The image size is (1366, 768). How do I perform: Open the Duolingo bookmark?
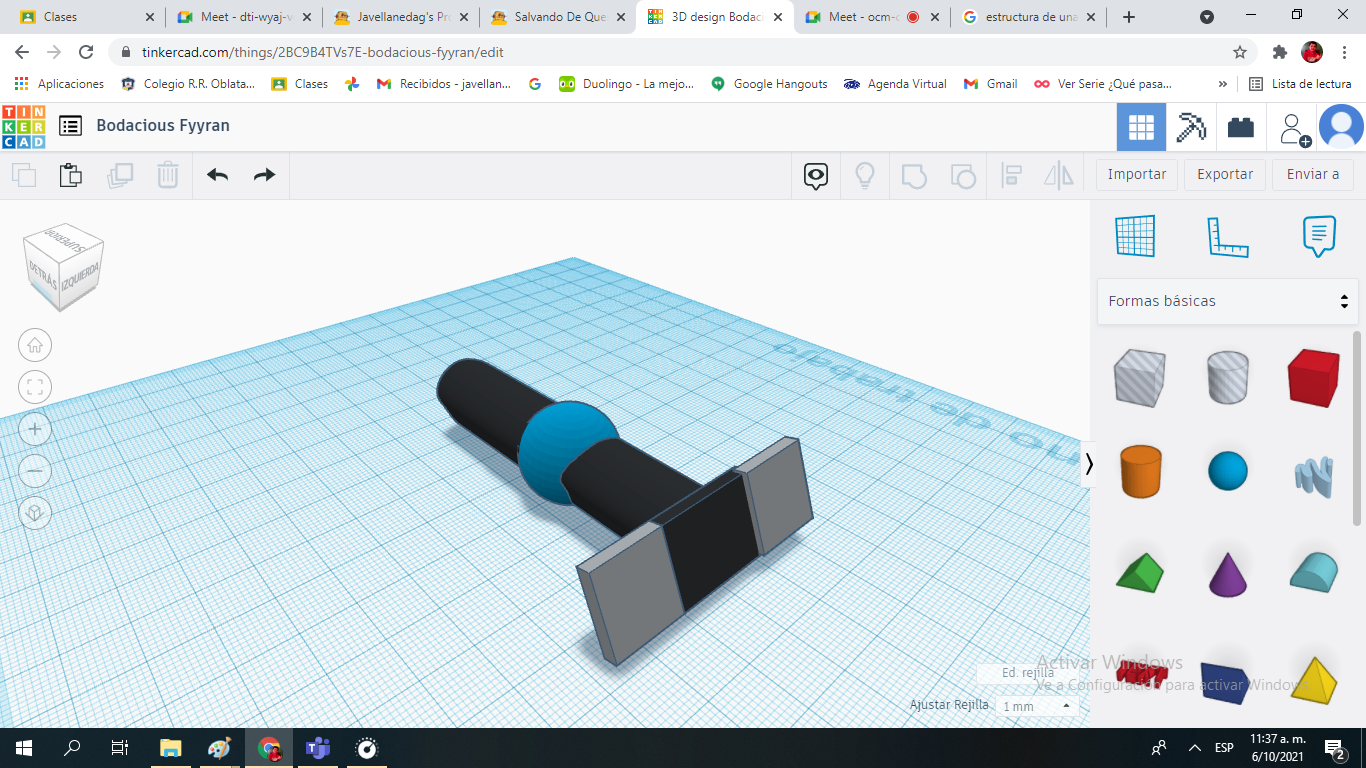pyautogui.click(x=626, y=84)
